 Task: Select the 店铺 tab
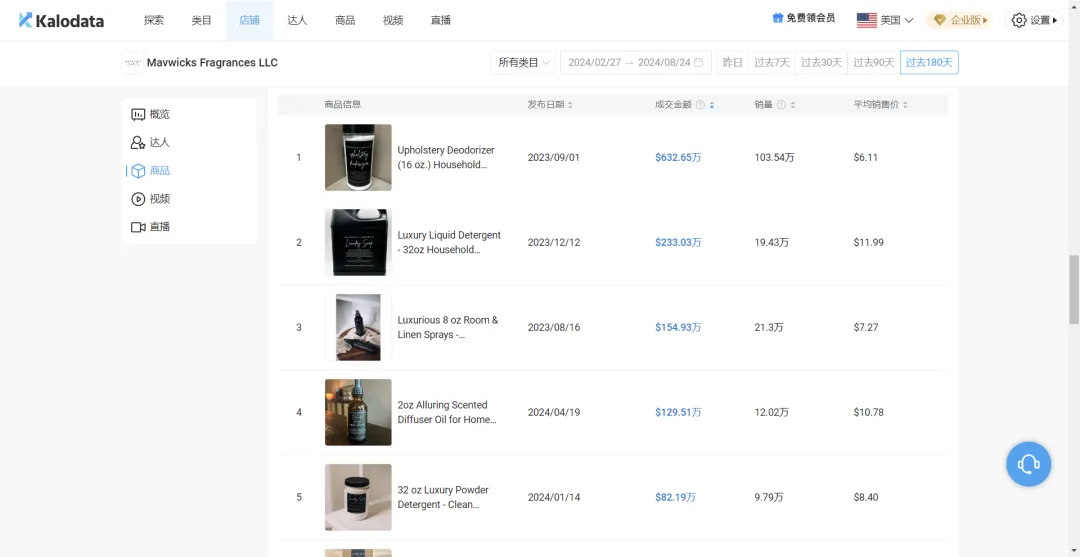click(x=249, y=21)
